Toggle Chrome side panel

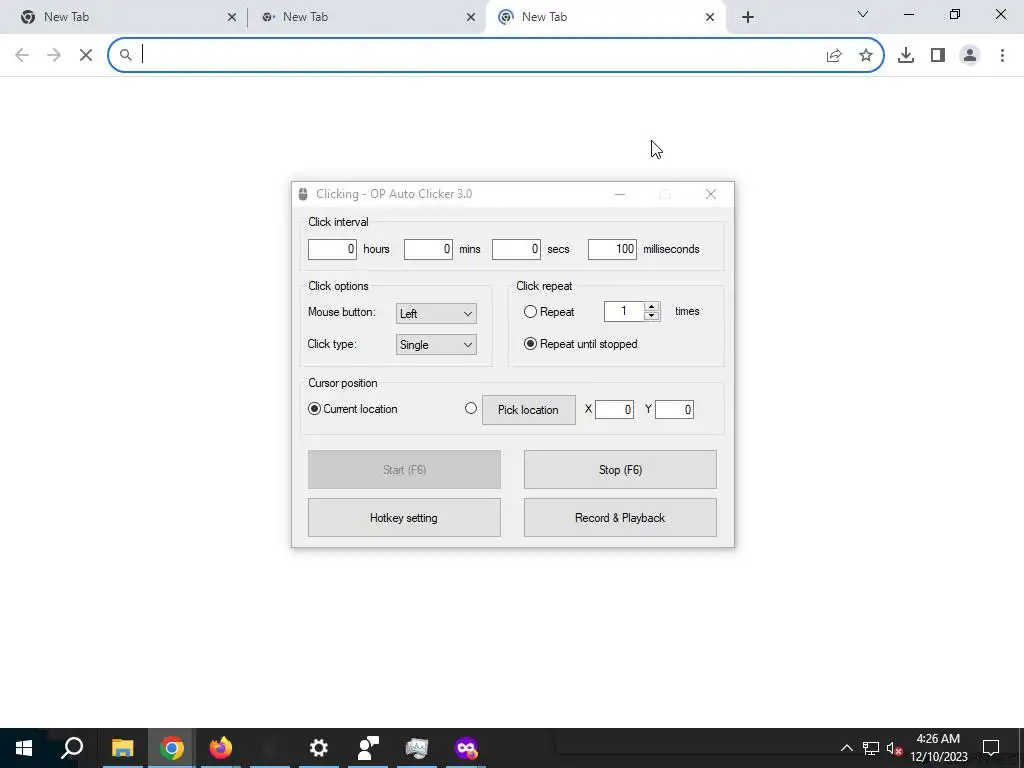pos(938,55)
